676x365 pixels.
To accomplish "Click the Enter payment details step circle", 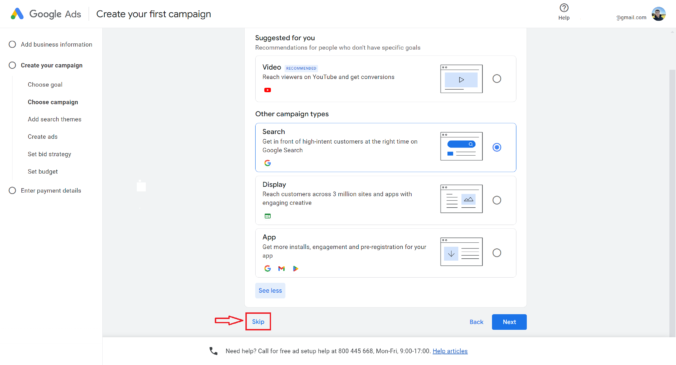I will pyautogui.click(x=12, y=190).
